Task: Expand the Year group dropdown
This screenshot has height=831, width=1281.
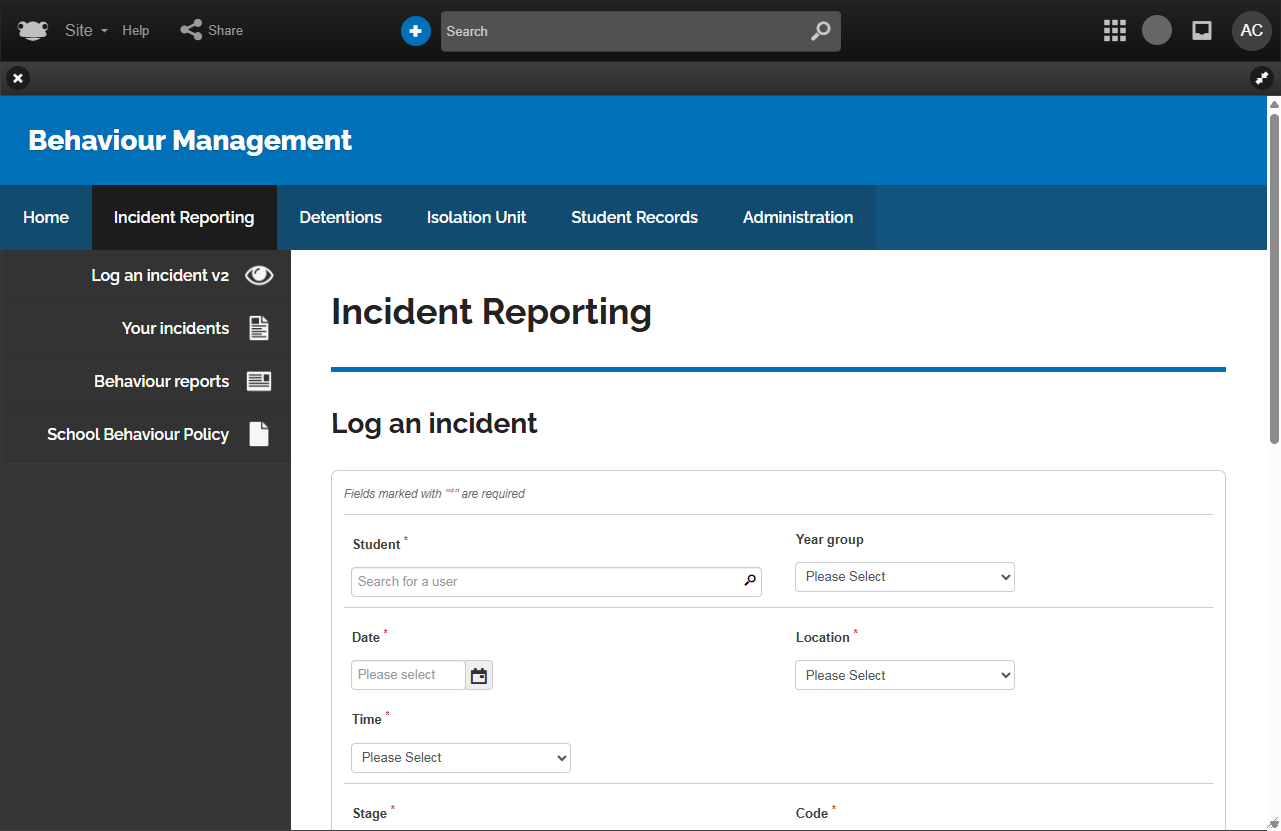Action: [x=904, y=577]
